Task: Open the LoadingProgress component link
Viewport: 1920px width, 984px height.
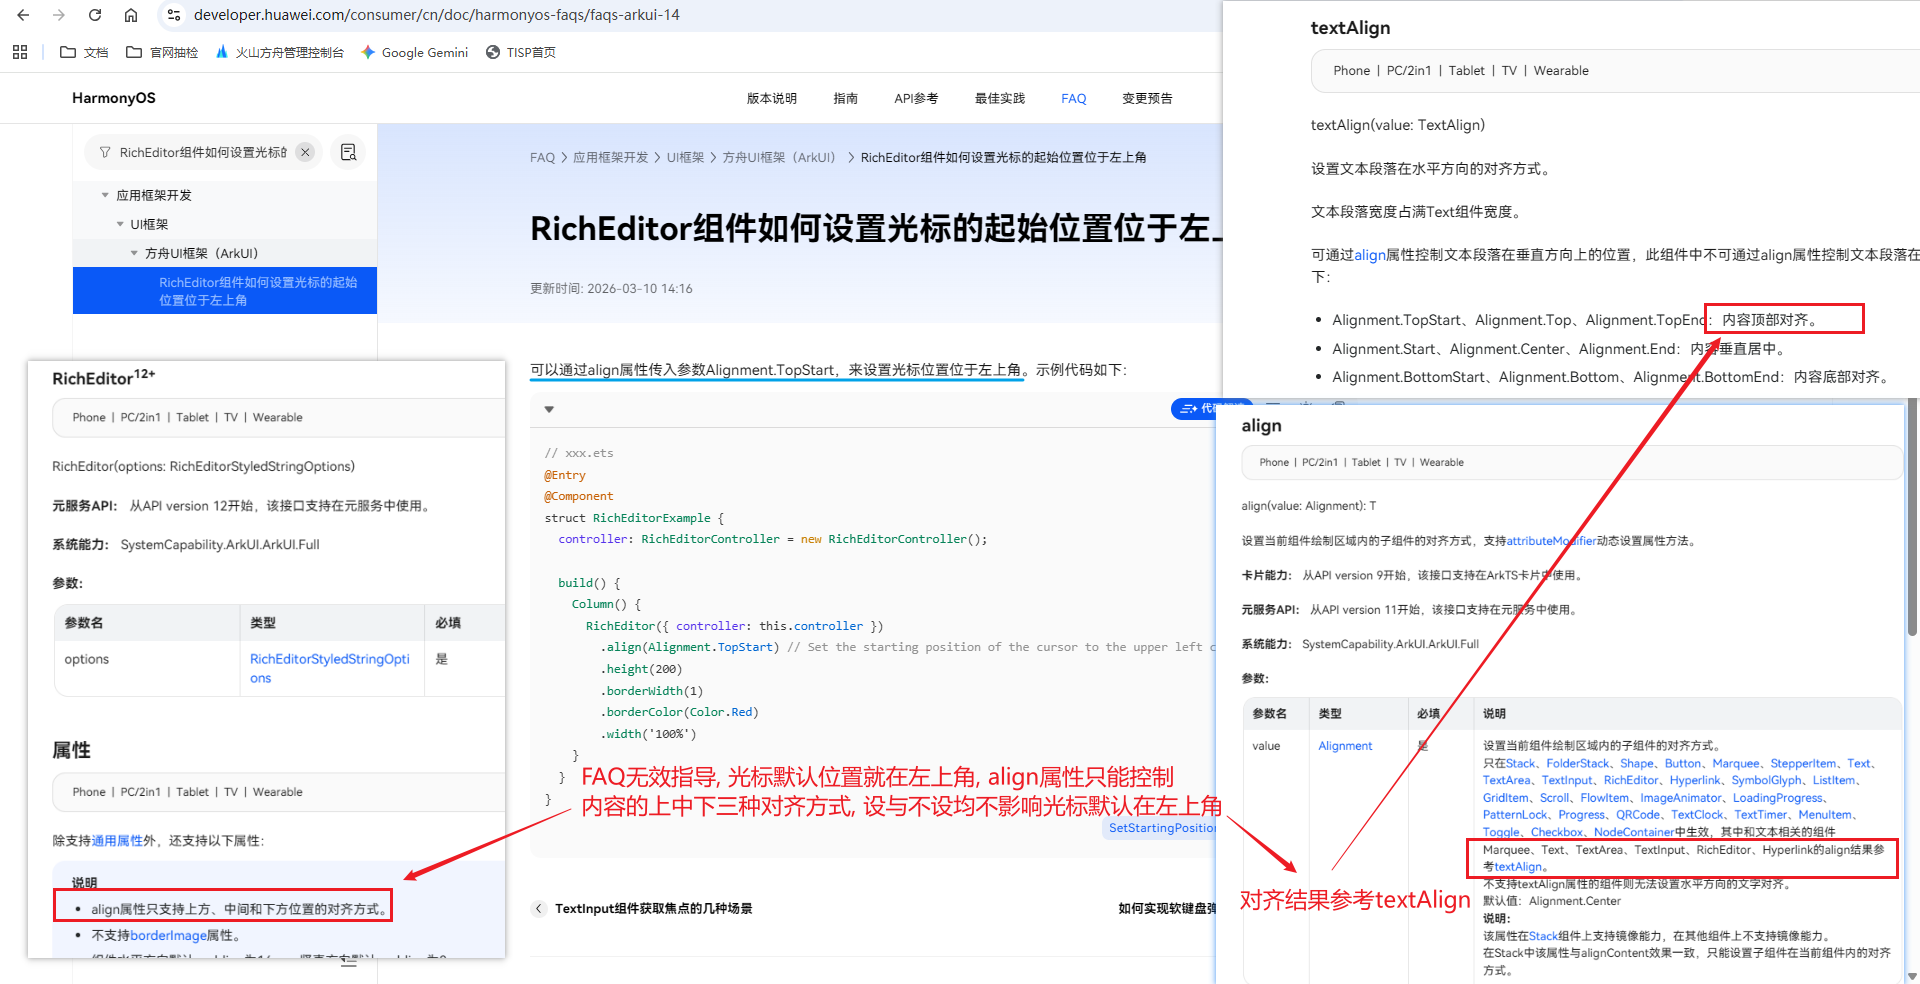Action: (x=1779, y=798)
